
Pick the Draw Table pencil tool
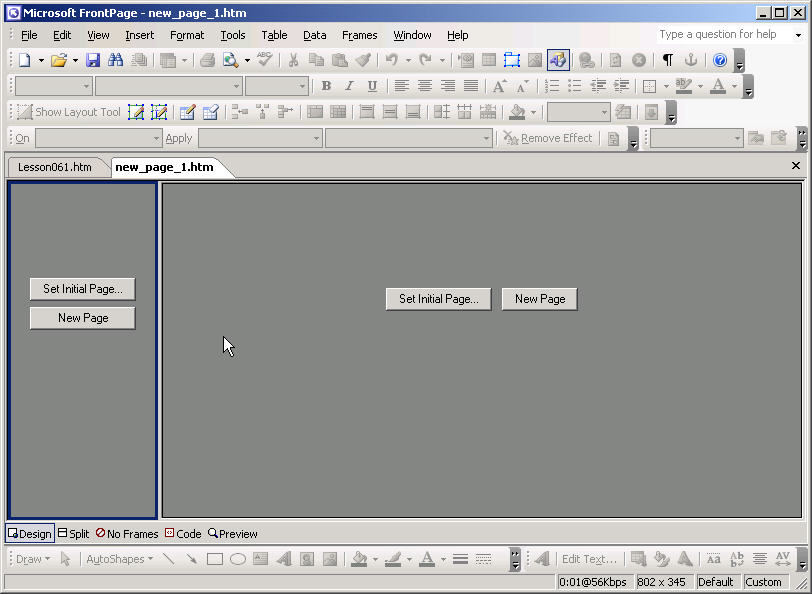pos(187,112)
